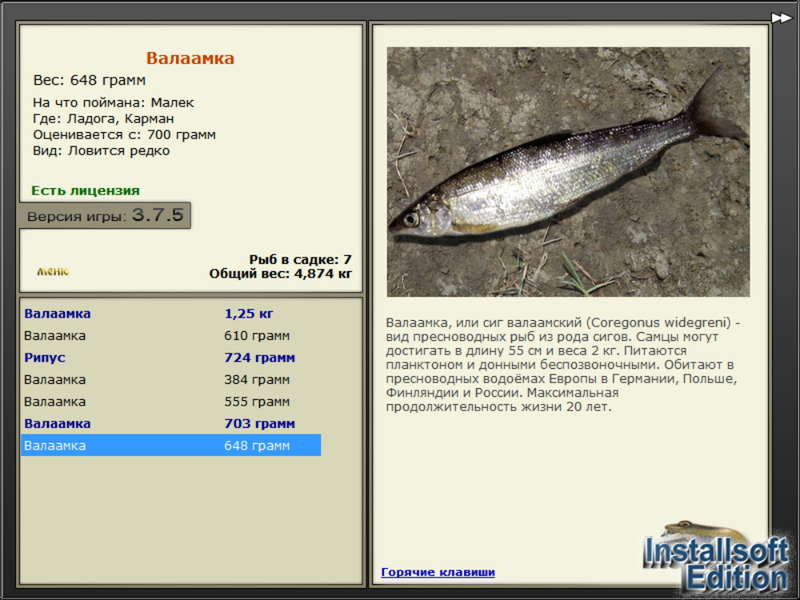
Task: Select the Валаамка 610 грамм row
Action: coord(171,336)
